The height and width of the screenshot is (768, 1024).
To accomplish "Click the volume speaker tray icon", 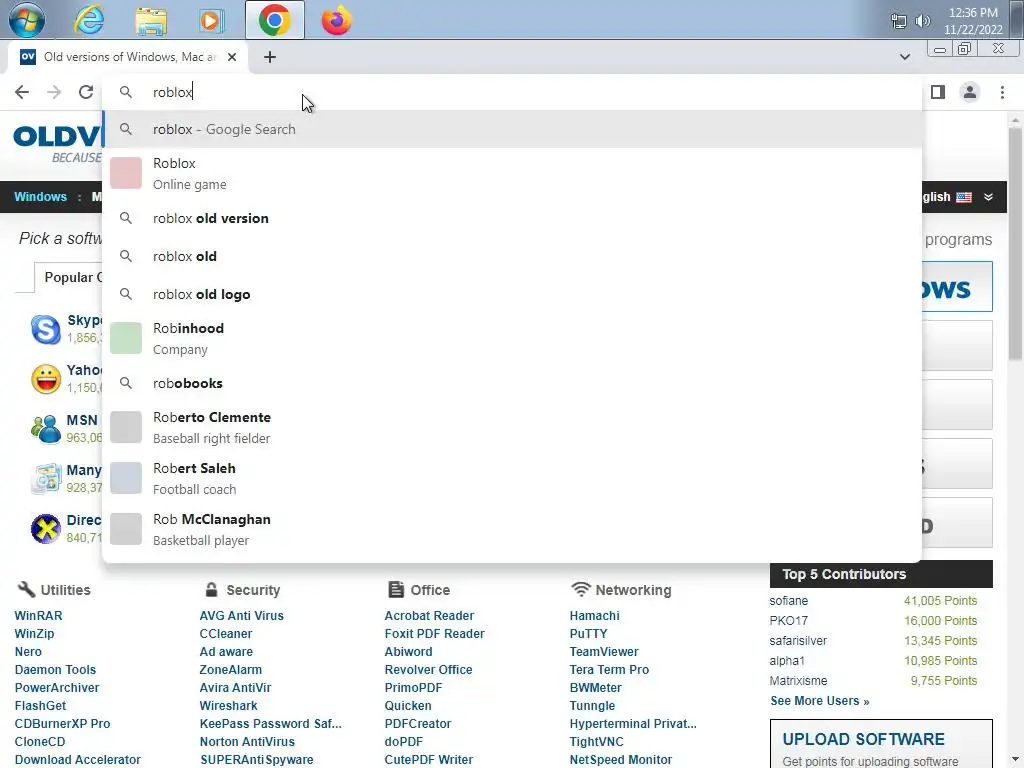I will click(x=922, y=21).
